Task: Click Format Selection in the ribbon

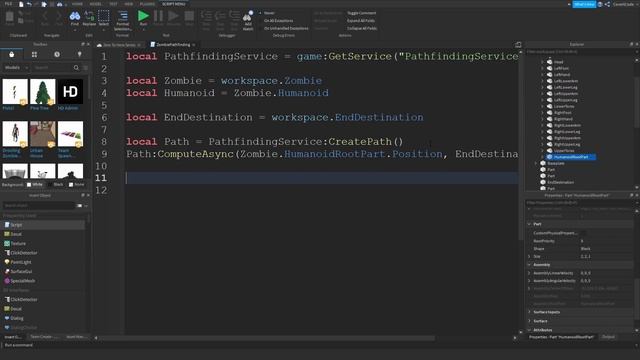Action: click(122, 20)
